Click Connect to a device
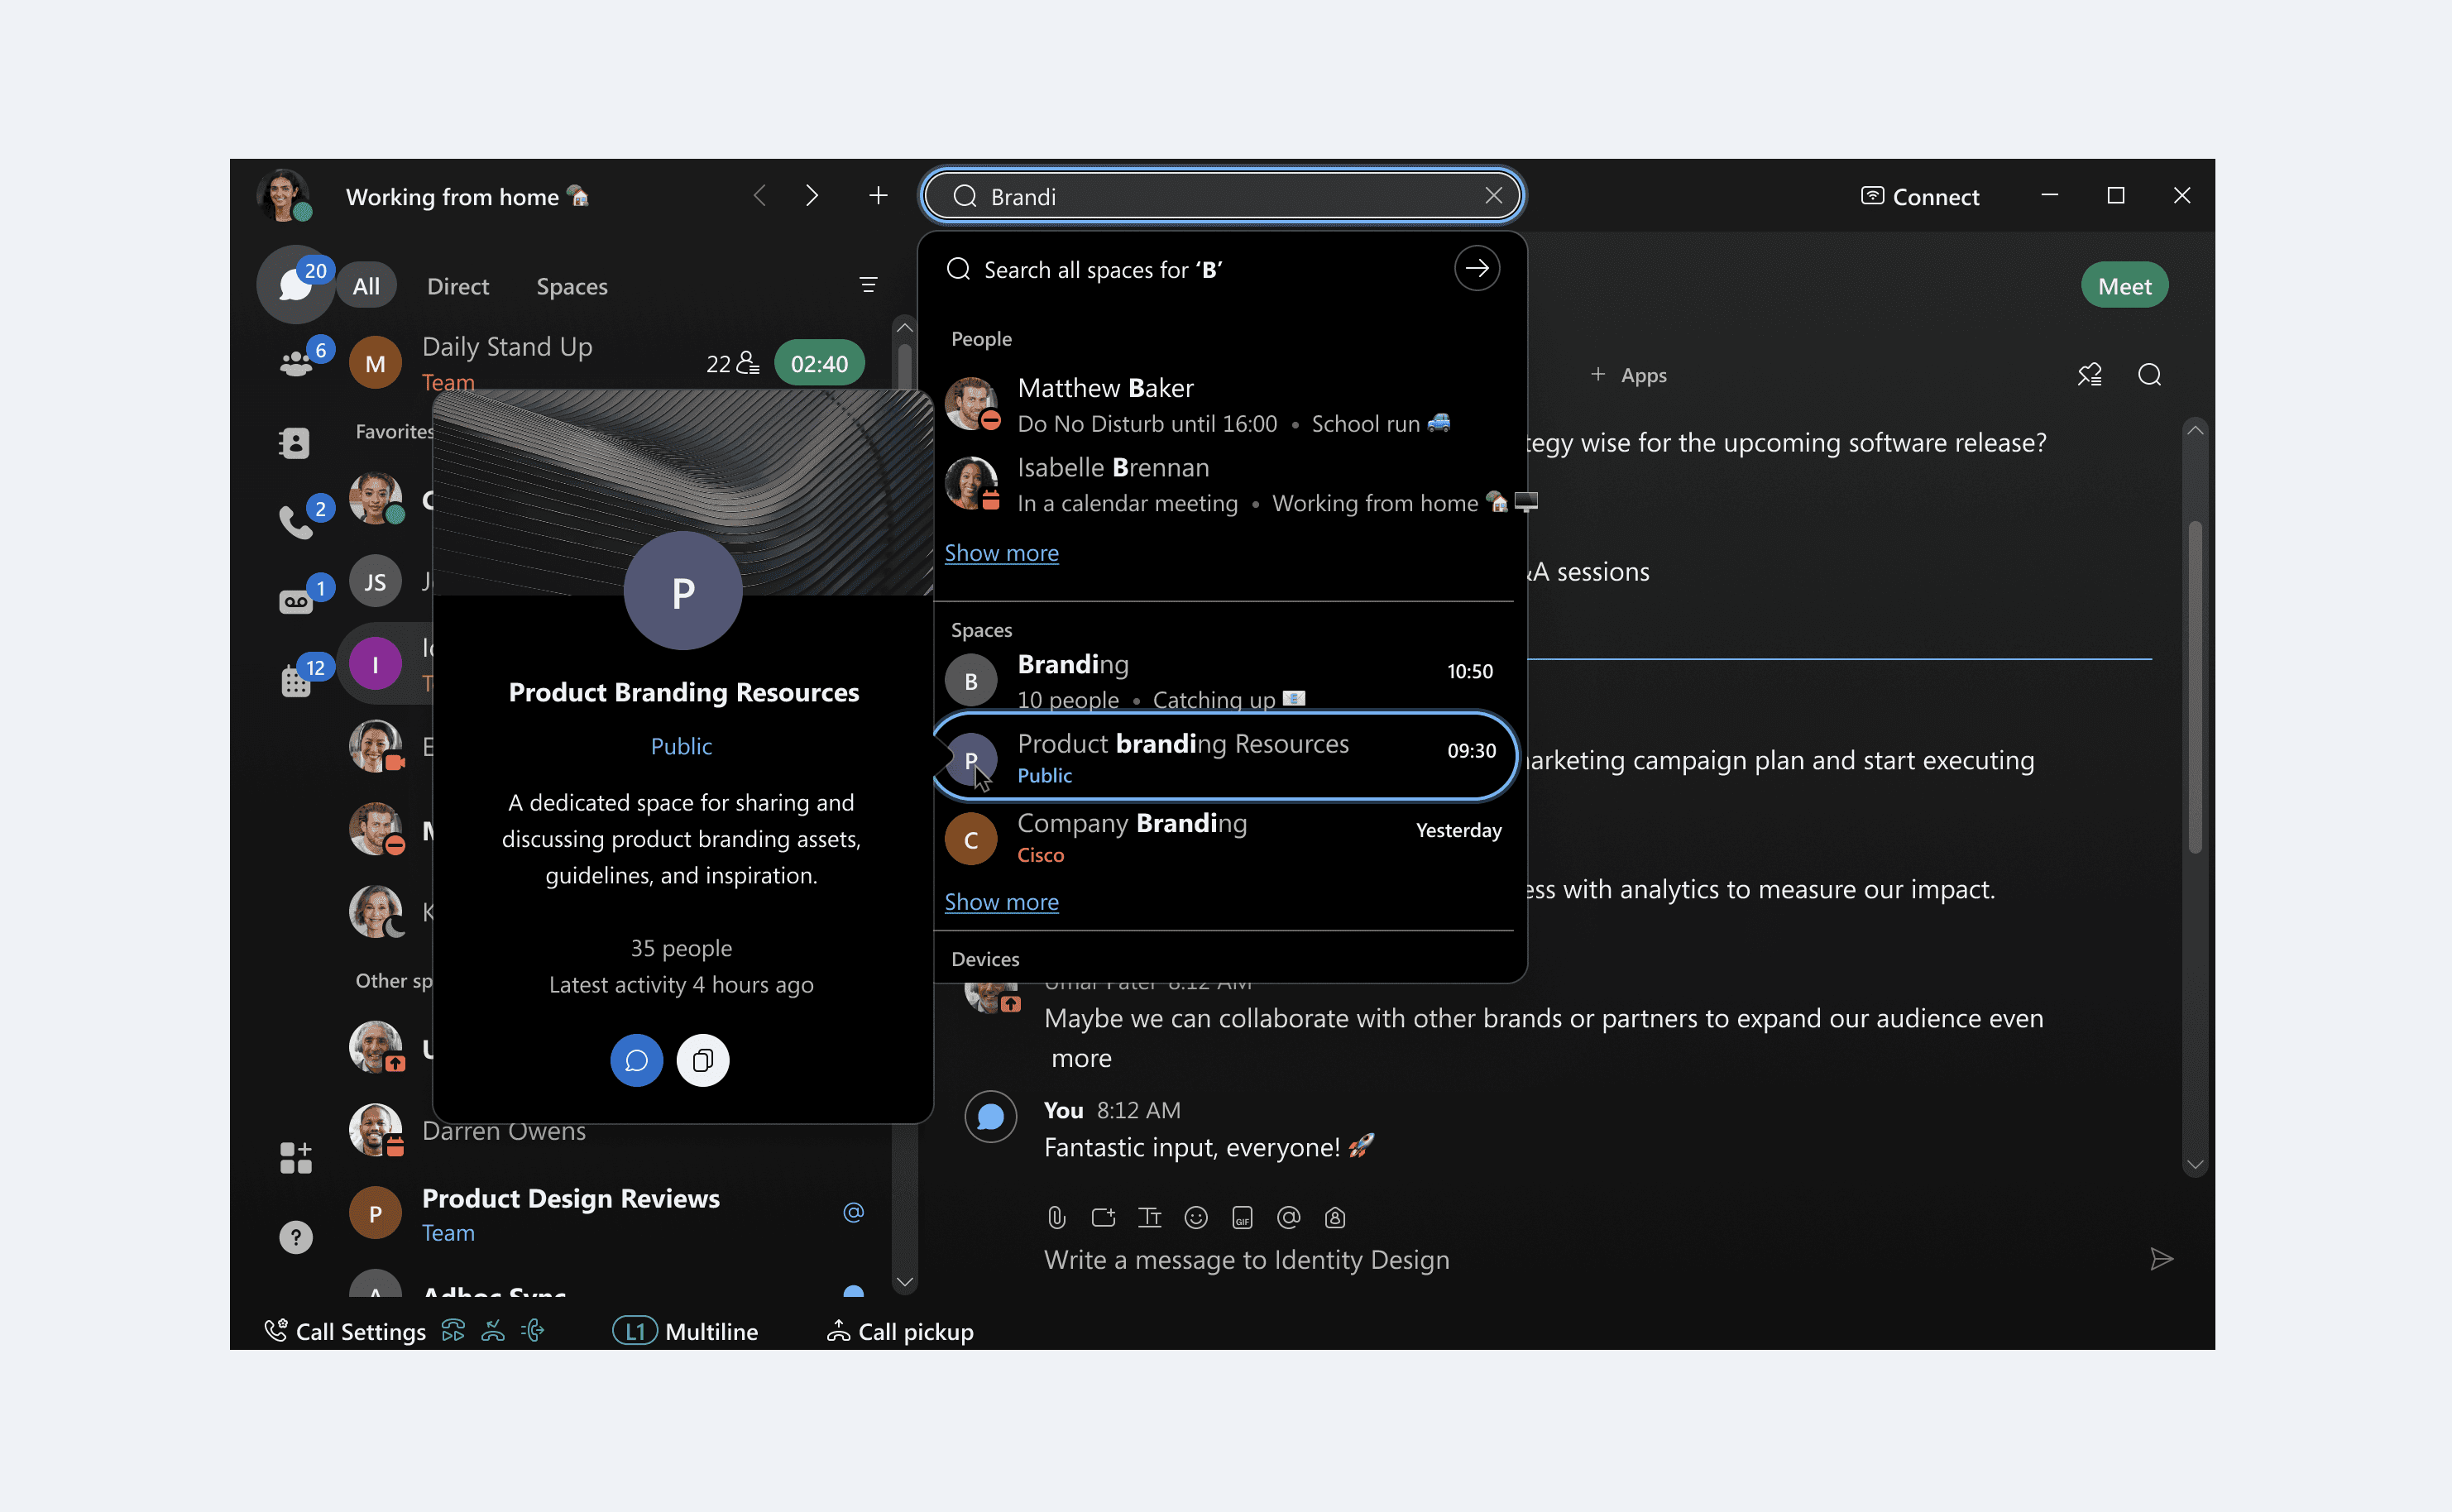This screenshot has height=1512, width=2452. [x=1919, y=196]
